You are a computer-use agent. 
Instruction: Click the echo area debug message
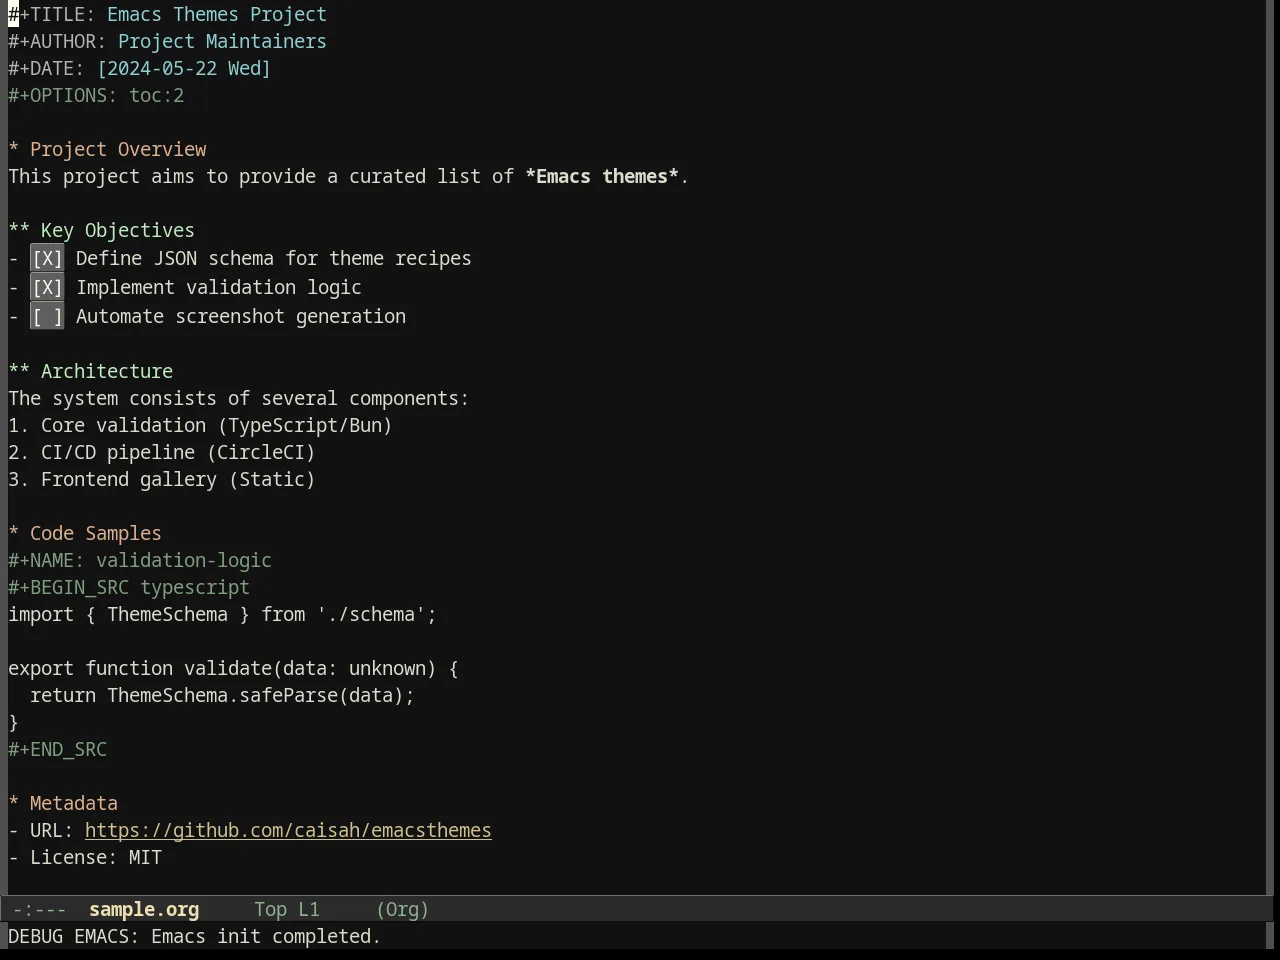click(x=195, y=937)
